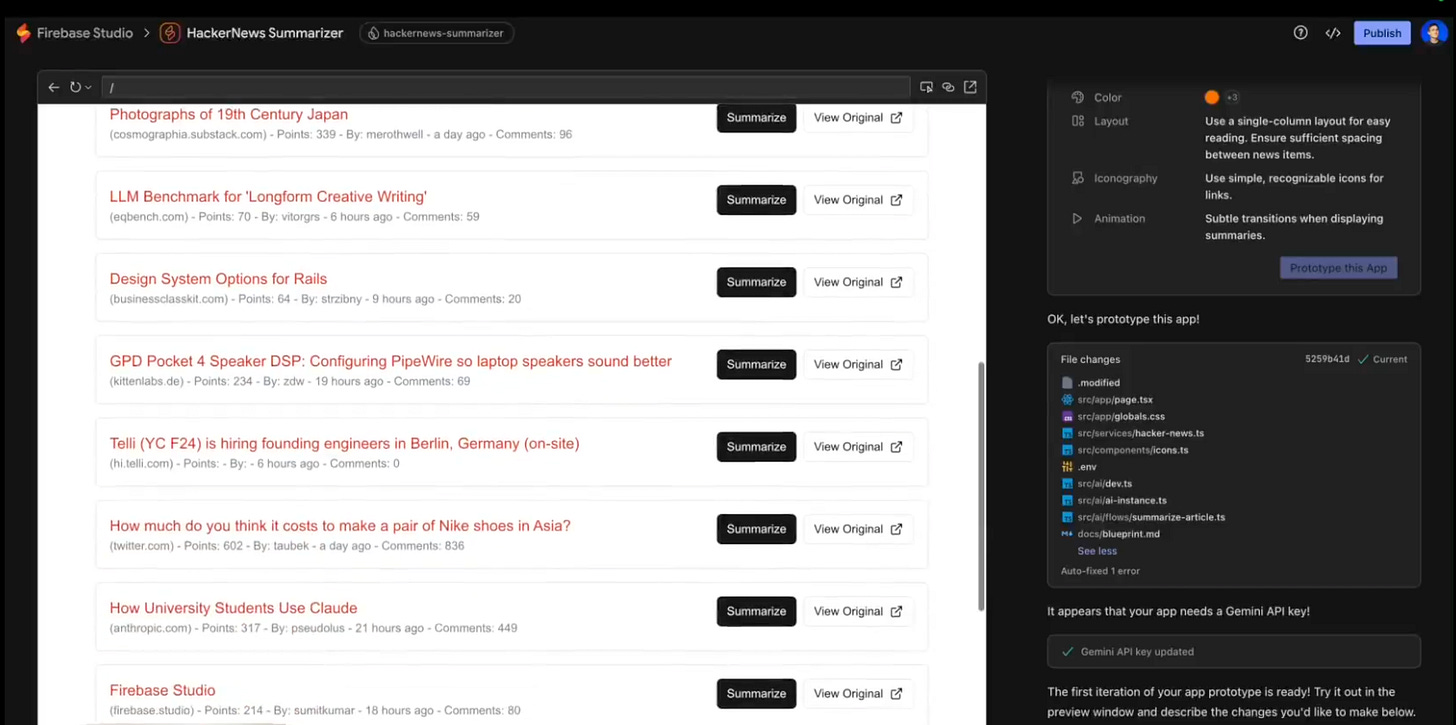
Task: Click the orange color swatch
Action: click(1212, 97)
